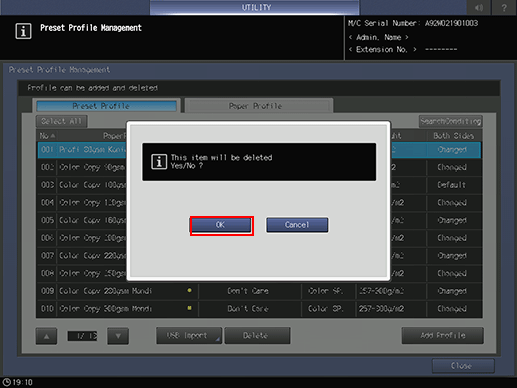The width and height of the screenshot is (517, 388).
Task: Click the page number indicator field
Action: 82,336
